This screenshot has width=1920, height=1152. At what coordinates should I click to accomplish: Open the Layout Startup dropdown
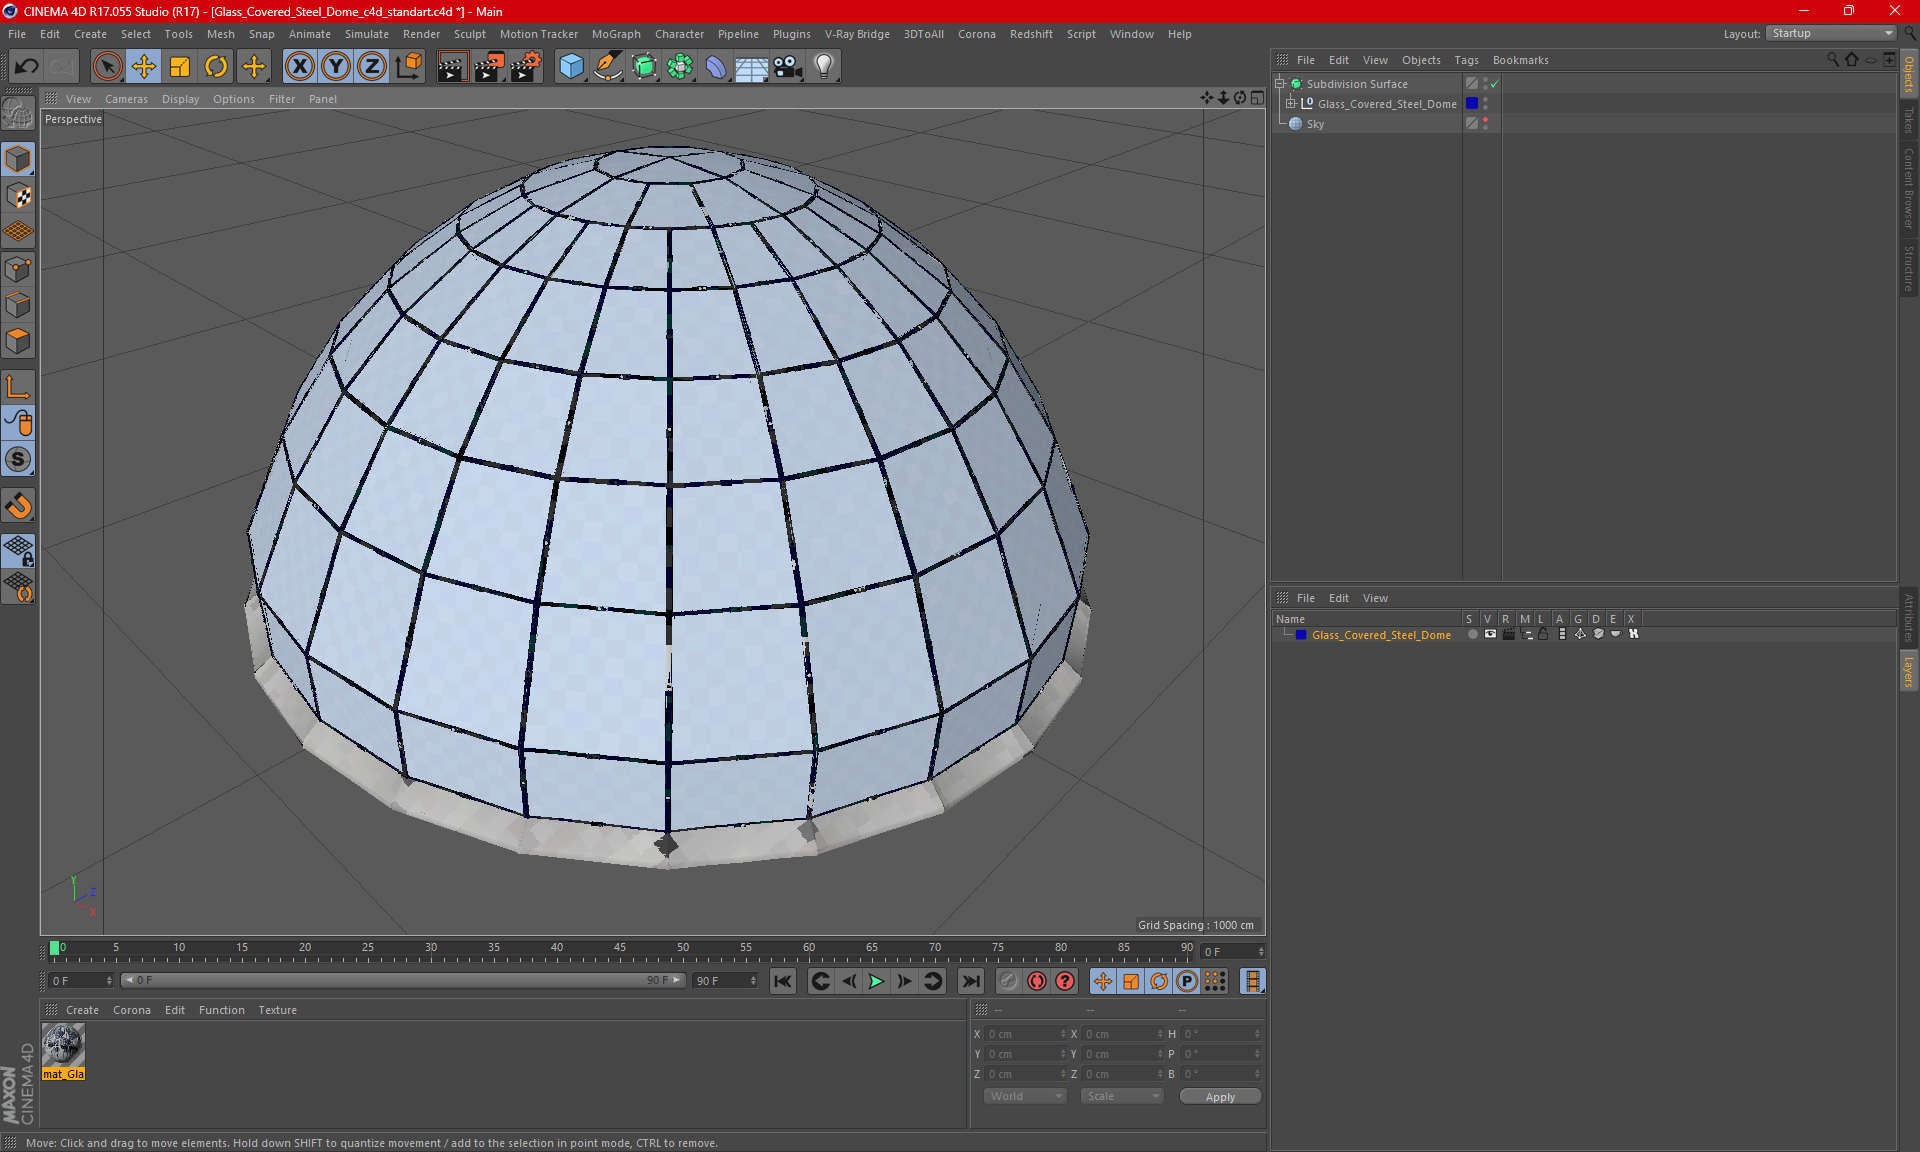pyautogui.click(x=1832, y=33)
